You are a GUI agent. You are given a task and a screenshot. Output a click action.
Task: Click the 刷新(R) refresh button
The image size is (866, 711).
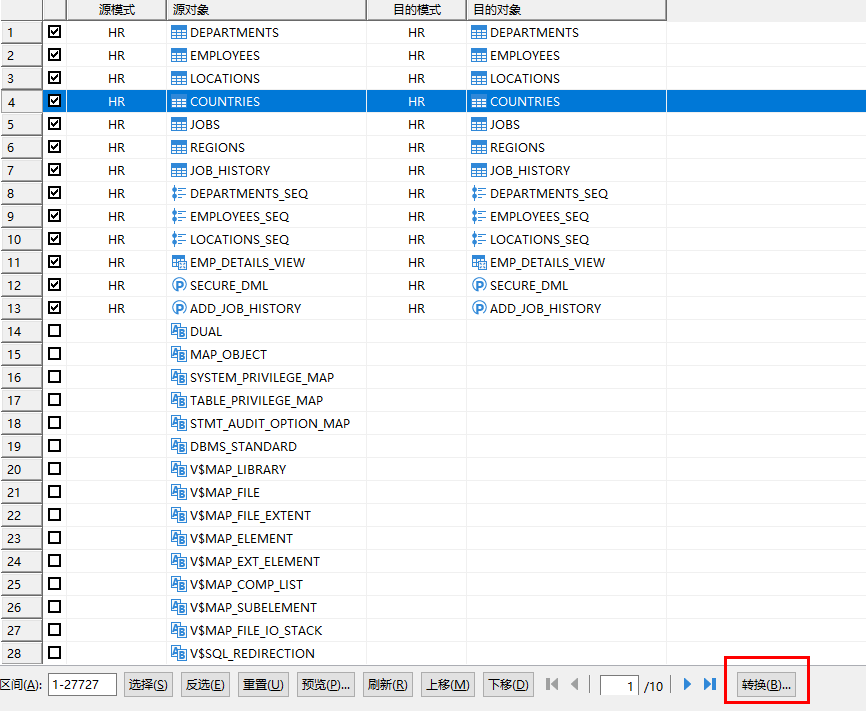pyautogui.click(x=388, y=684)
